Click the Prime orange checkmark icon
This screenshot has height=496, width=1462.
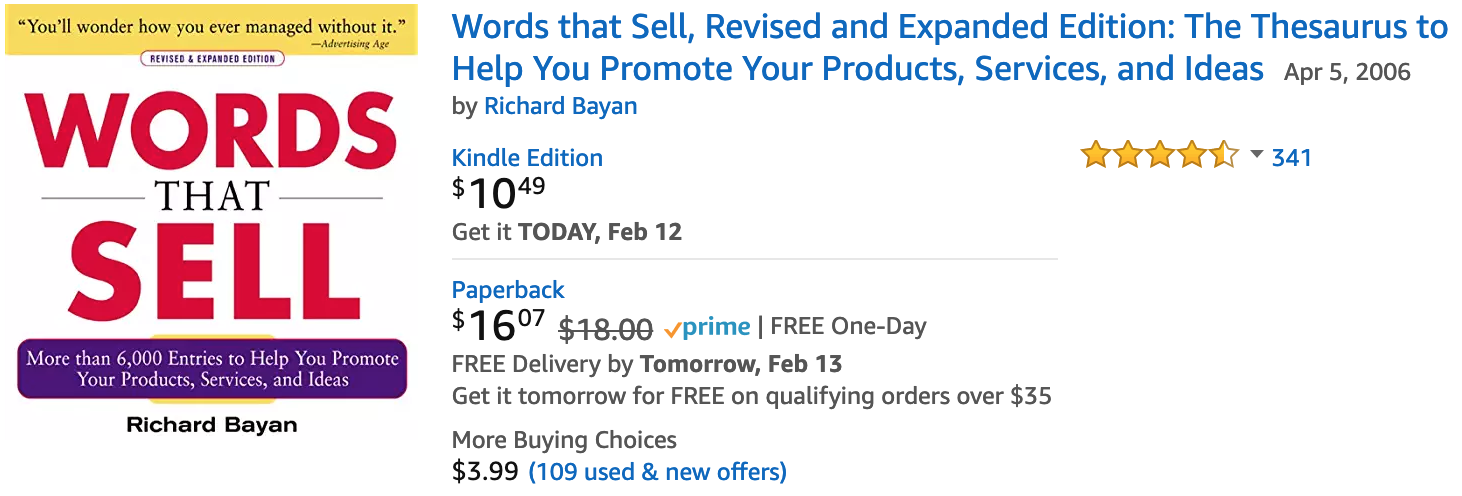(673, 329)
